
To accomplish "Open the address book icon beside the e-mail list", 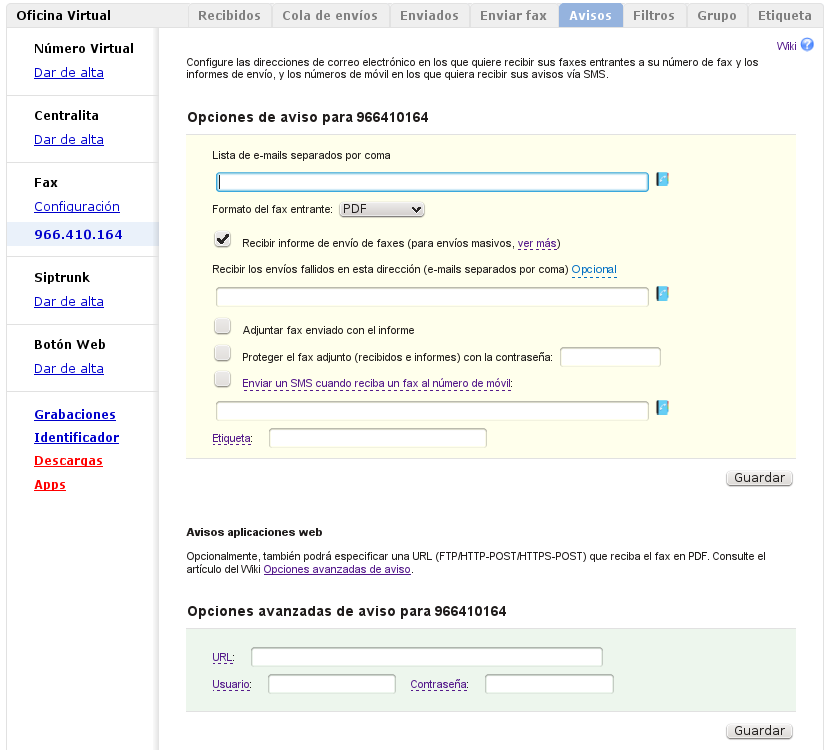I will click(x=661, y=181).
